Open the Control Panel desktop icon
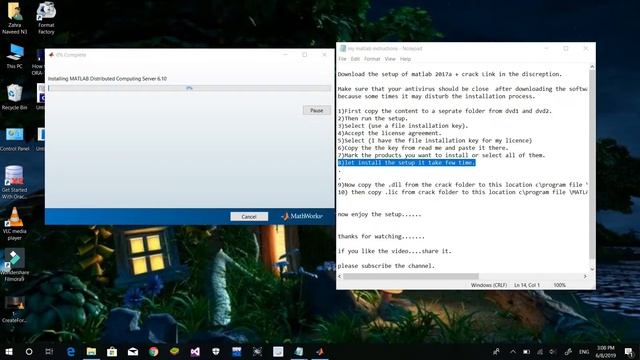The image size is (640, 360). tap(15, 140)
